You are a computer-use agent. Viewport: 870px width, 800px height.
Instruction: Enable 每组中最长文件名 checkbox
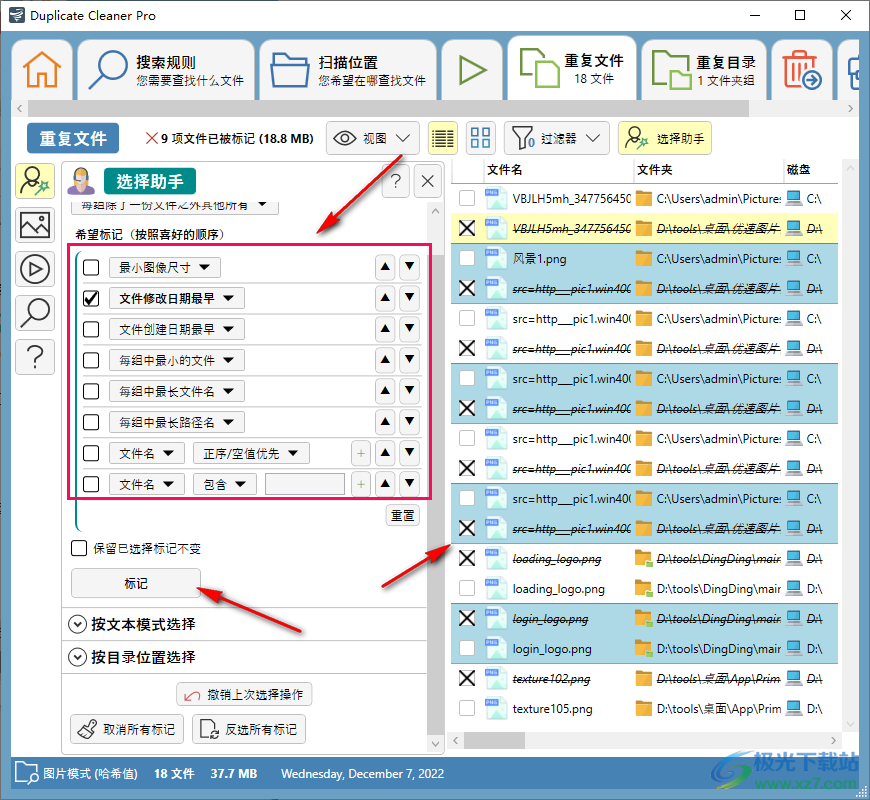[91, 392]
